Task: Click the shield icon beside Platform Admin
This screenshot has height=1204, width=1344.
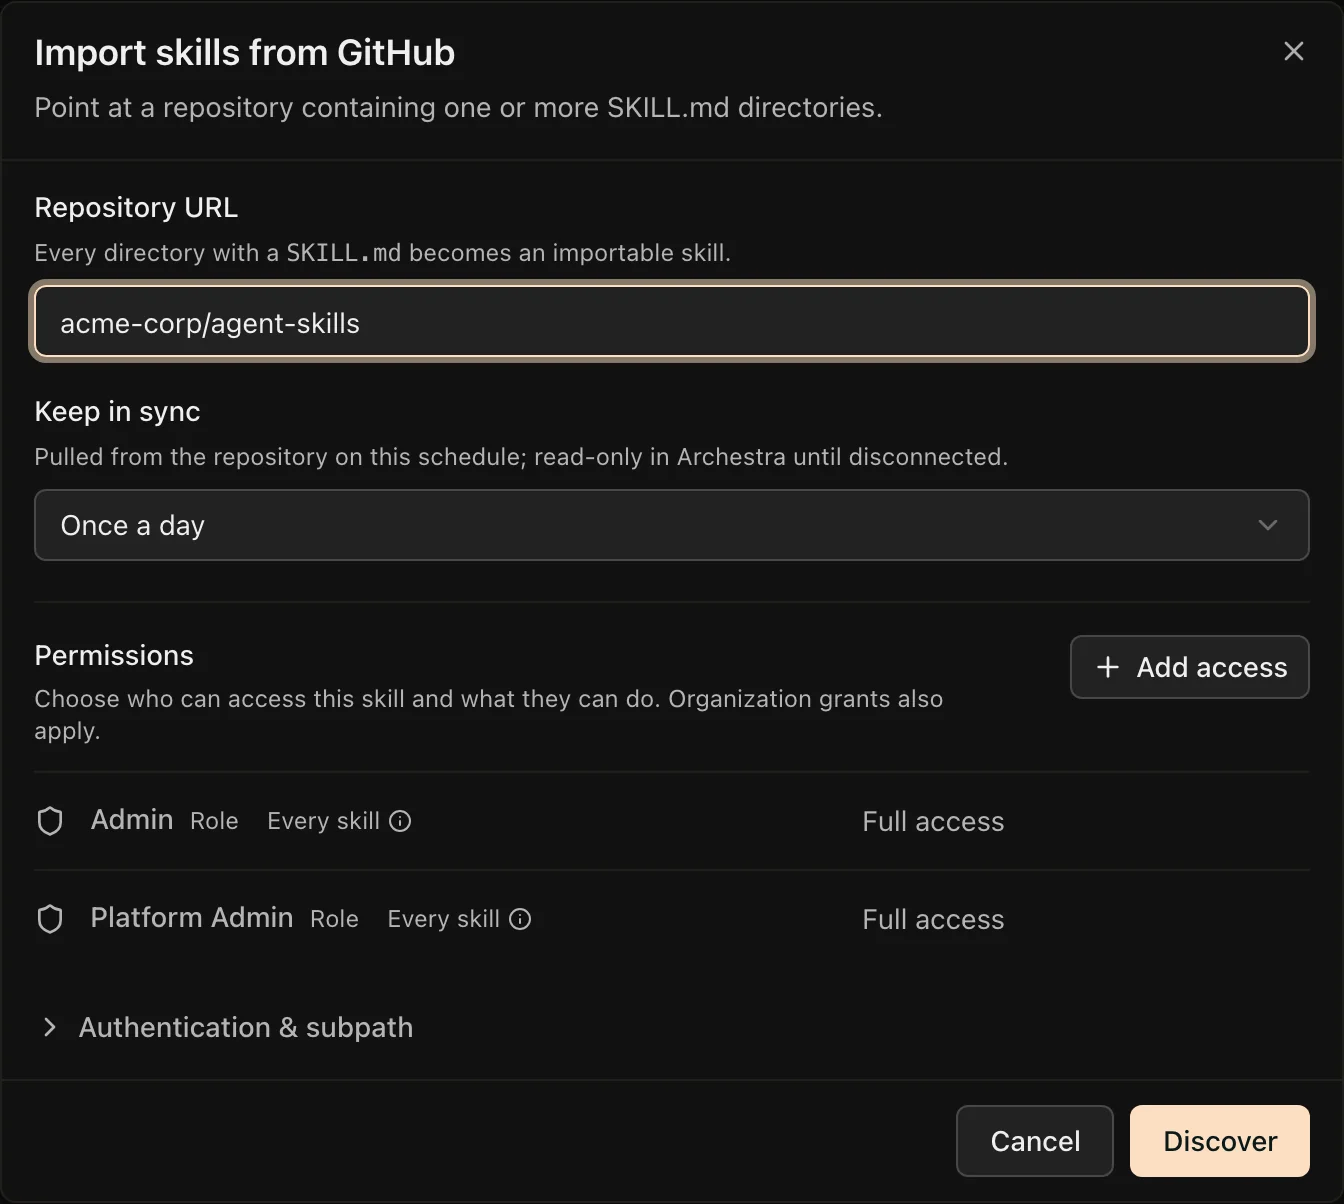Action: [50, 919]
